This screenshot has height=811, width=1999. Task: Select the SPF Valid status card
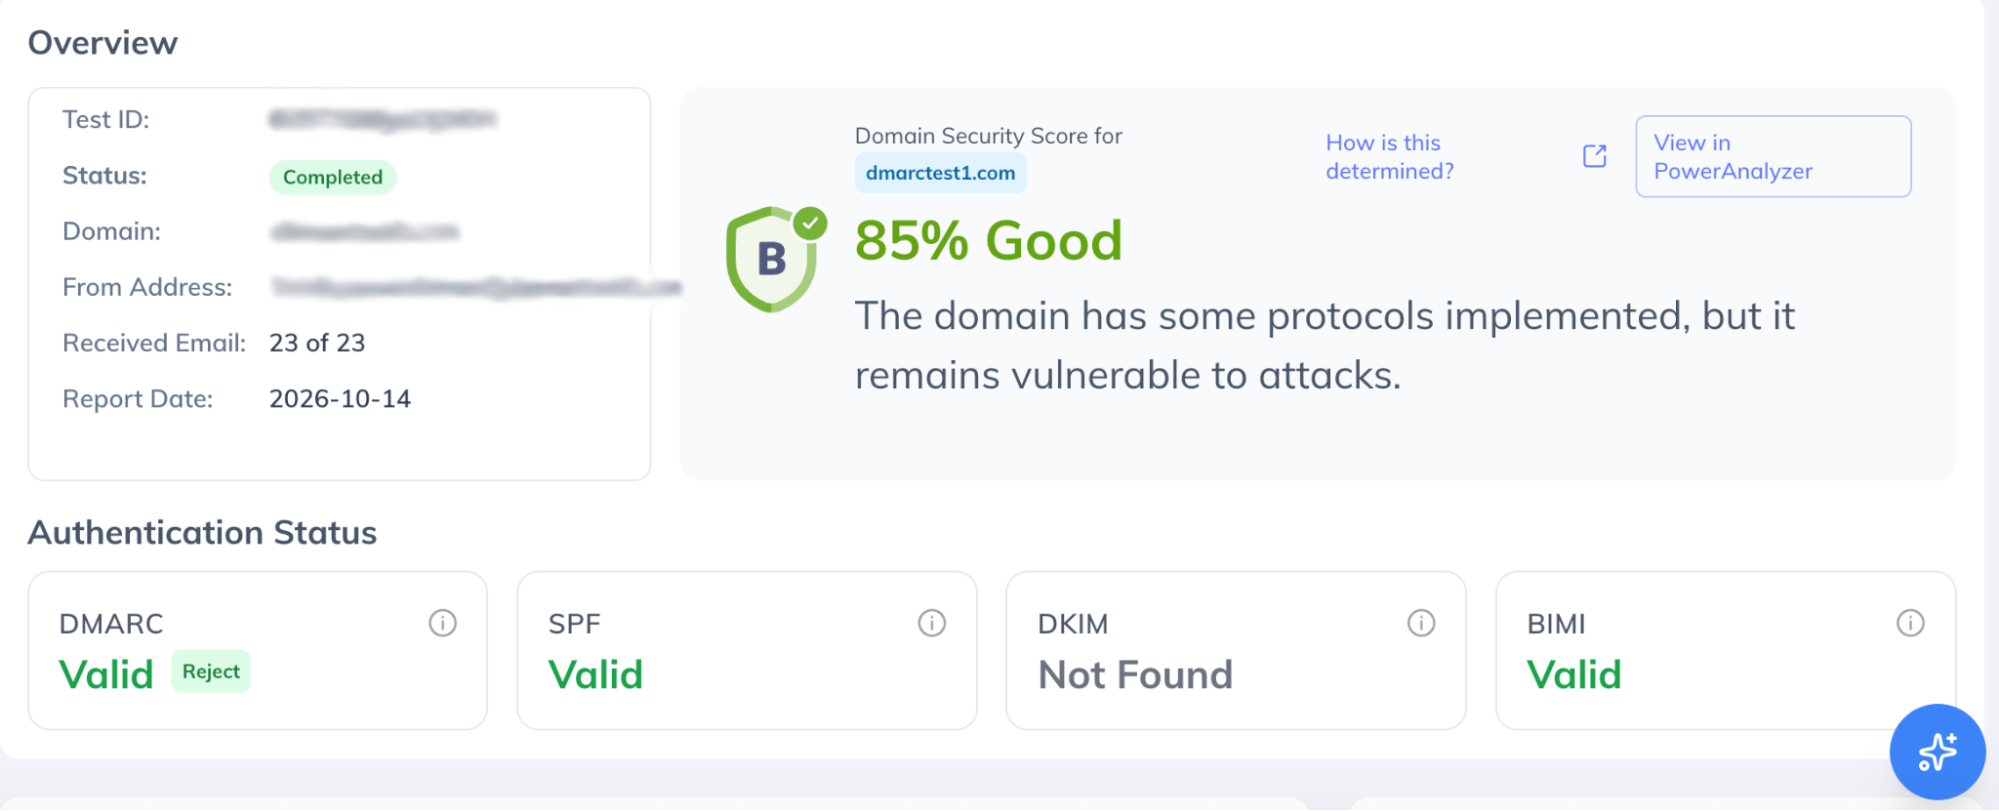pos(747,651)
